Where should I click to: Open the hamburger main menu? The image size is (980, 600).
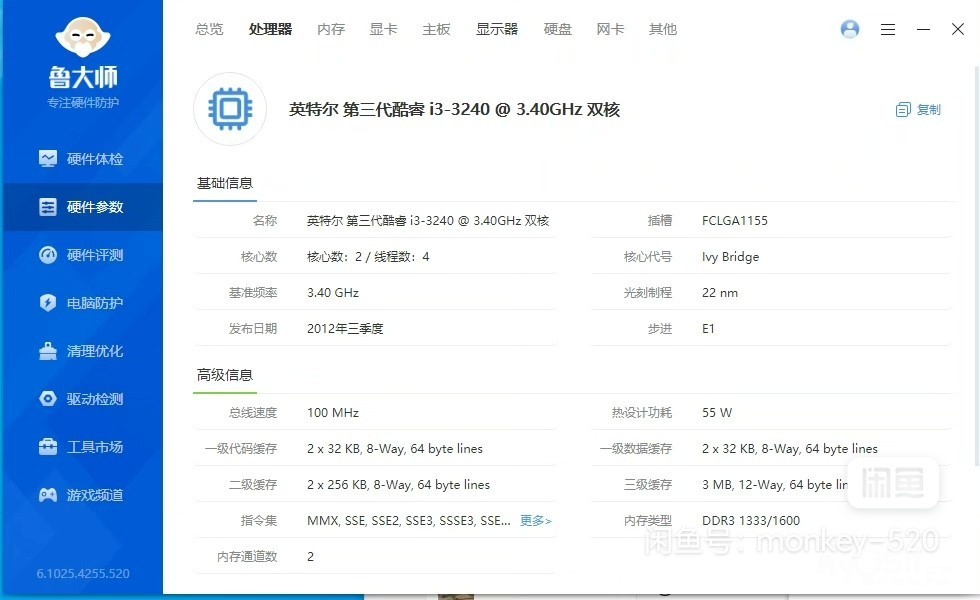[888, 30]
